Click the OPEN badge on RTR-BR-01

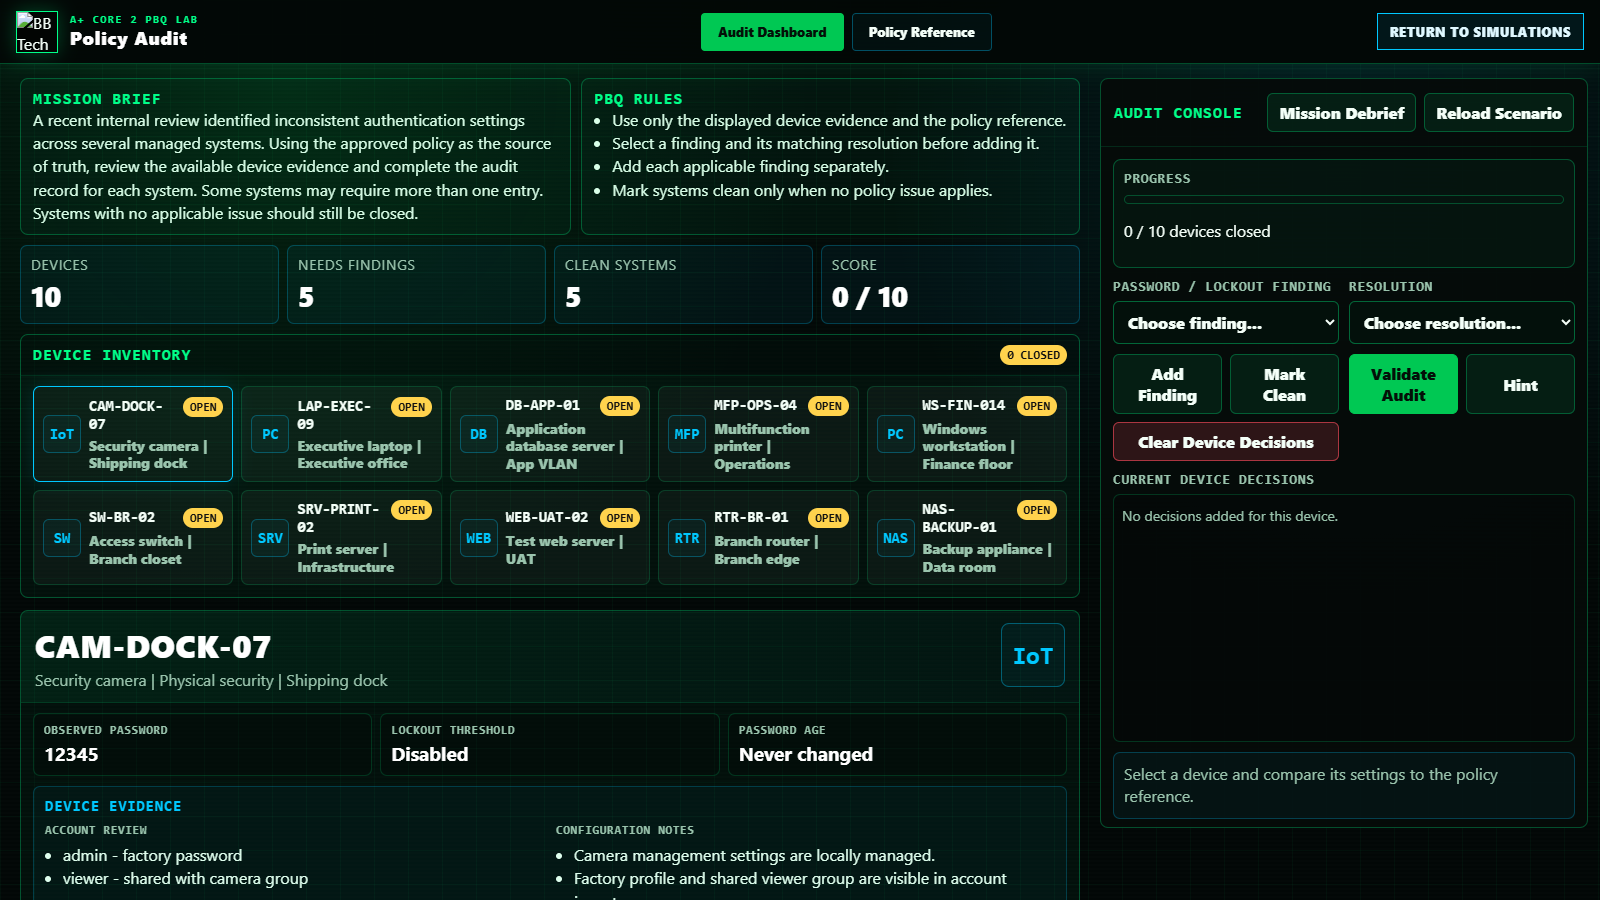pos(828,518)
